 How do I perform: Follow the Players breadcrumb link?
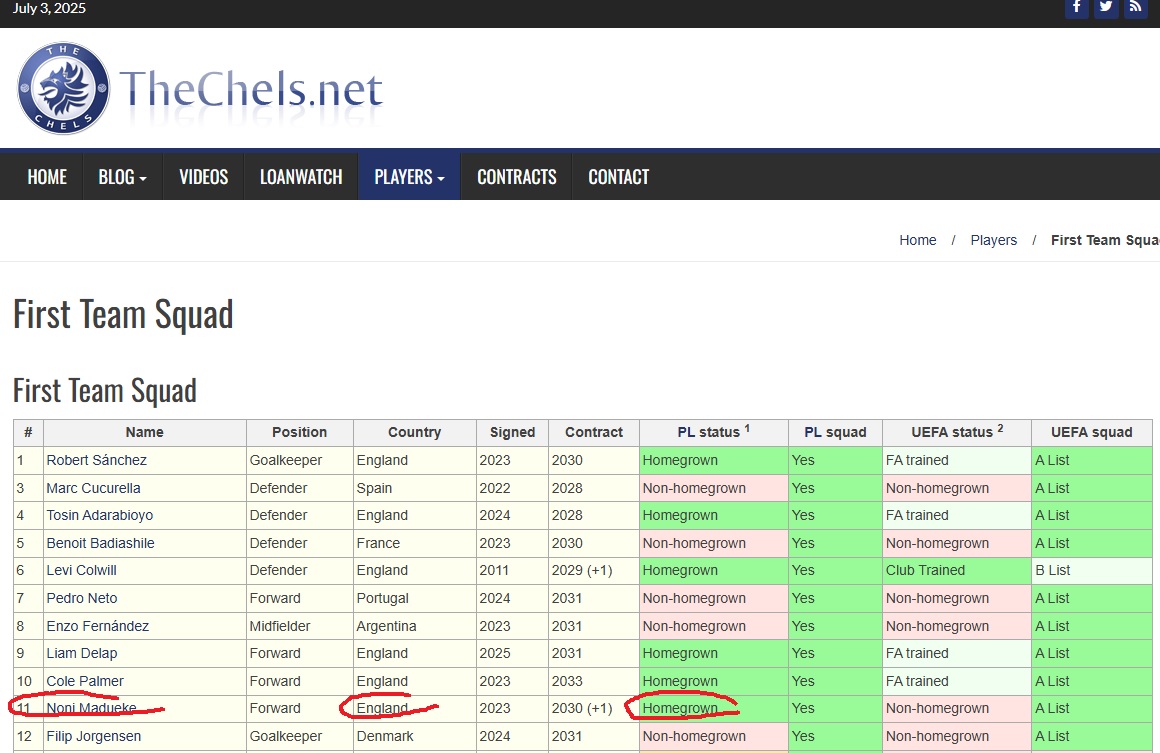[x=994, y=240]
